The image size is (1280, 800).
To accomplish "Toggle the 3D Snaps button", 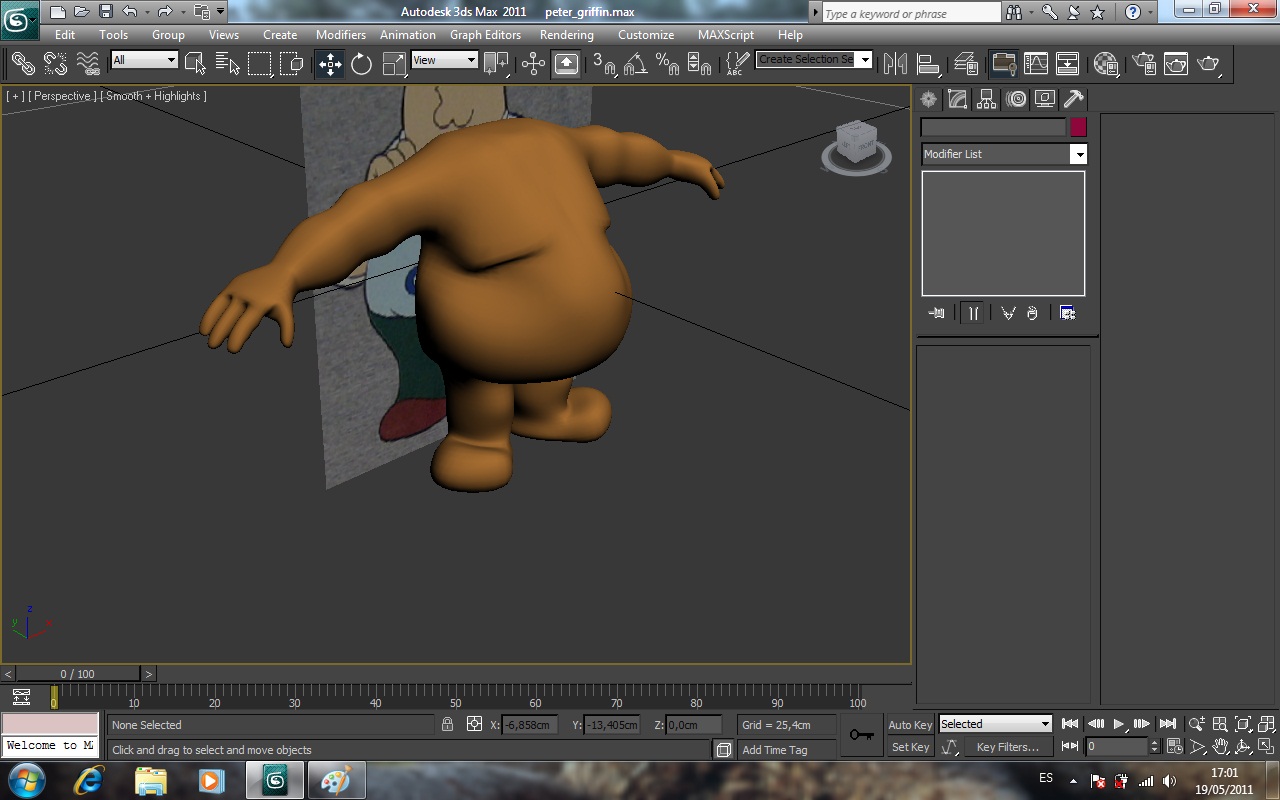I will [x=604, y=64].
